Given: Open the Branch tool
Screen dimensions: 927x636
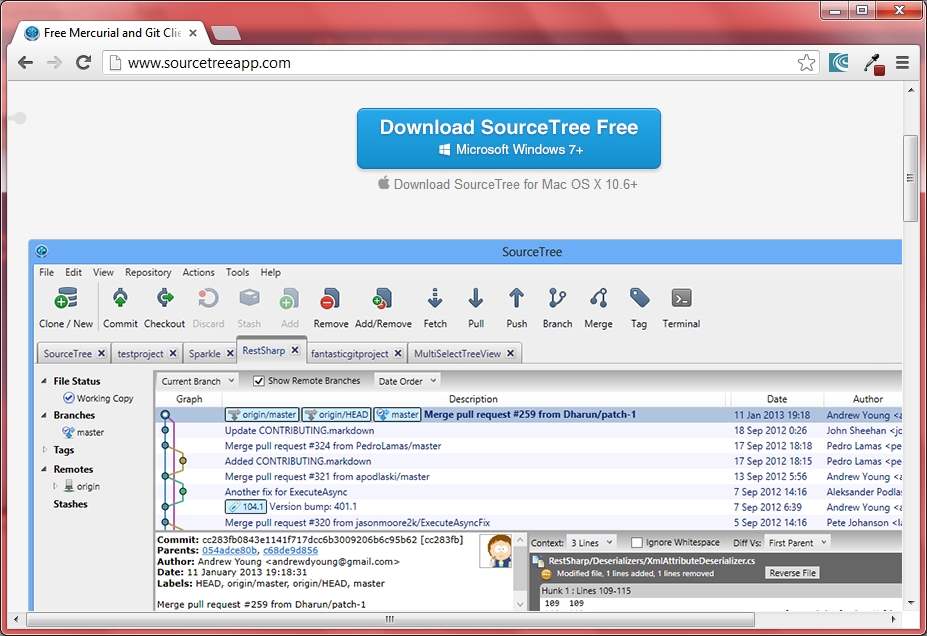Looking at the screenshot, I should click(x=557, y=305).
